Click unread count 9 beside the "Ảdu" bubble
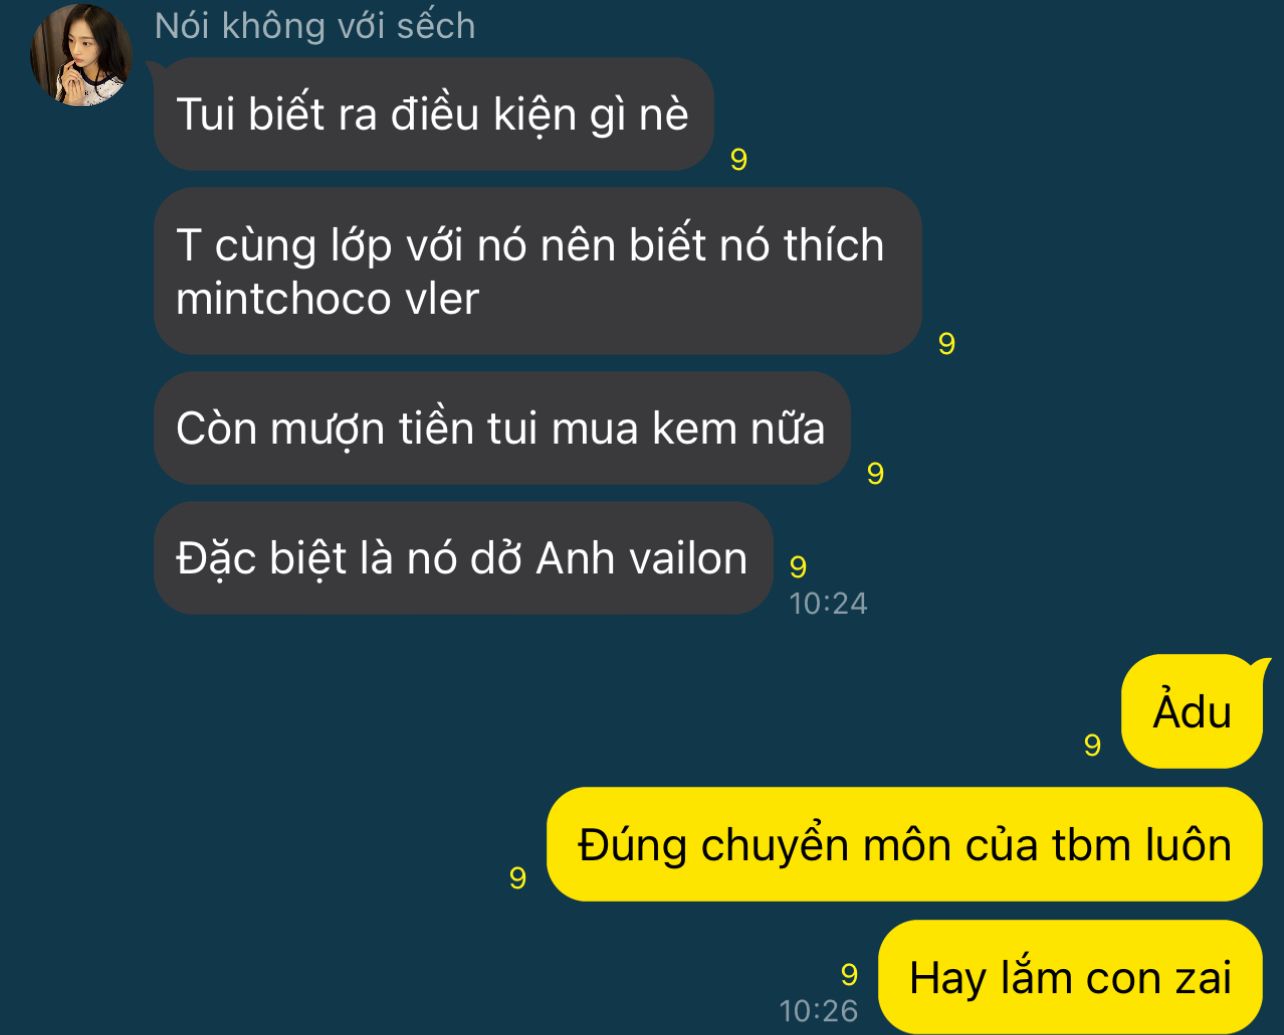1284x1035 pixels. 1093,745
